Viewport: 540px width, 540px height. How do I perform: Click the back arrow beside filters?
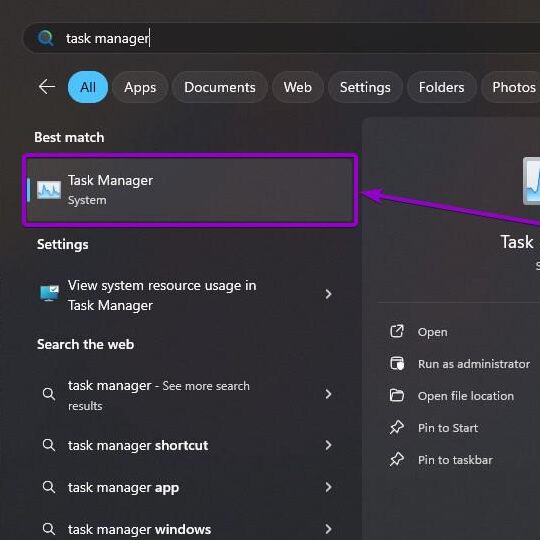click(47, 87)
